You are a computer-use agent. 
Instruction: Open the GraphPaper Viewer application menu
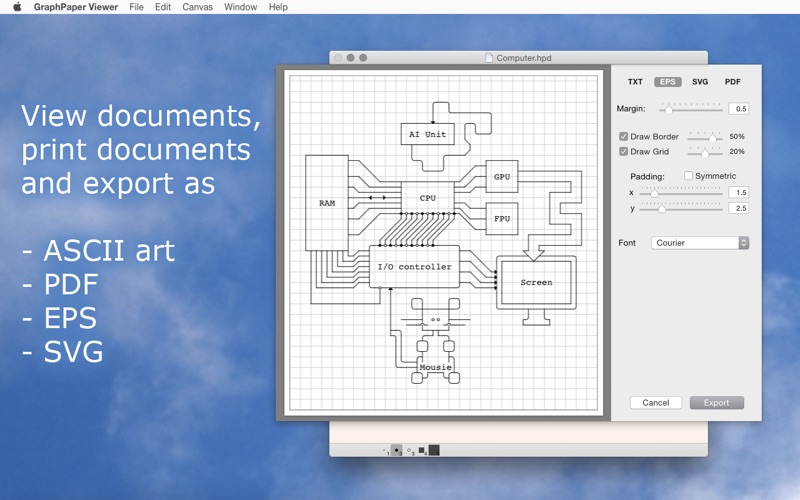click(x=76, y=7)
